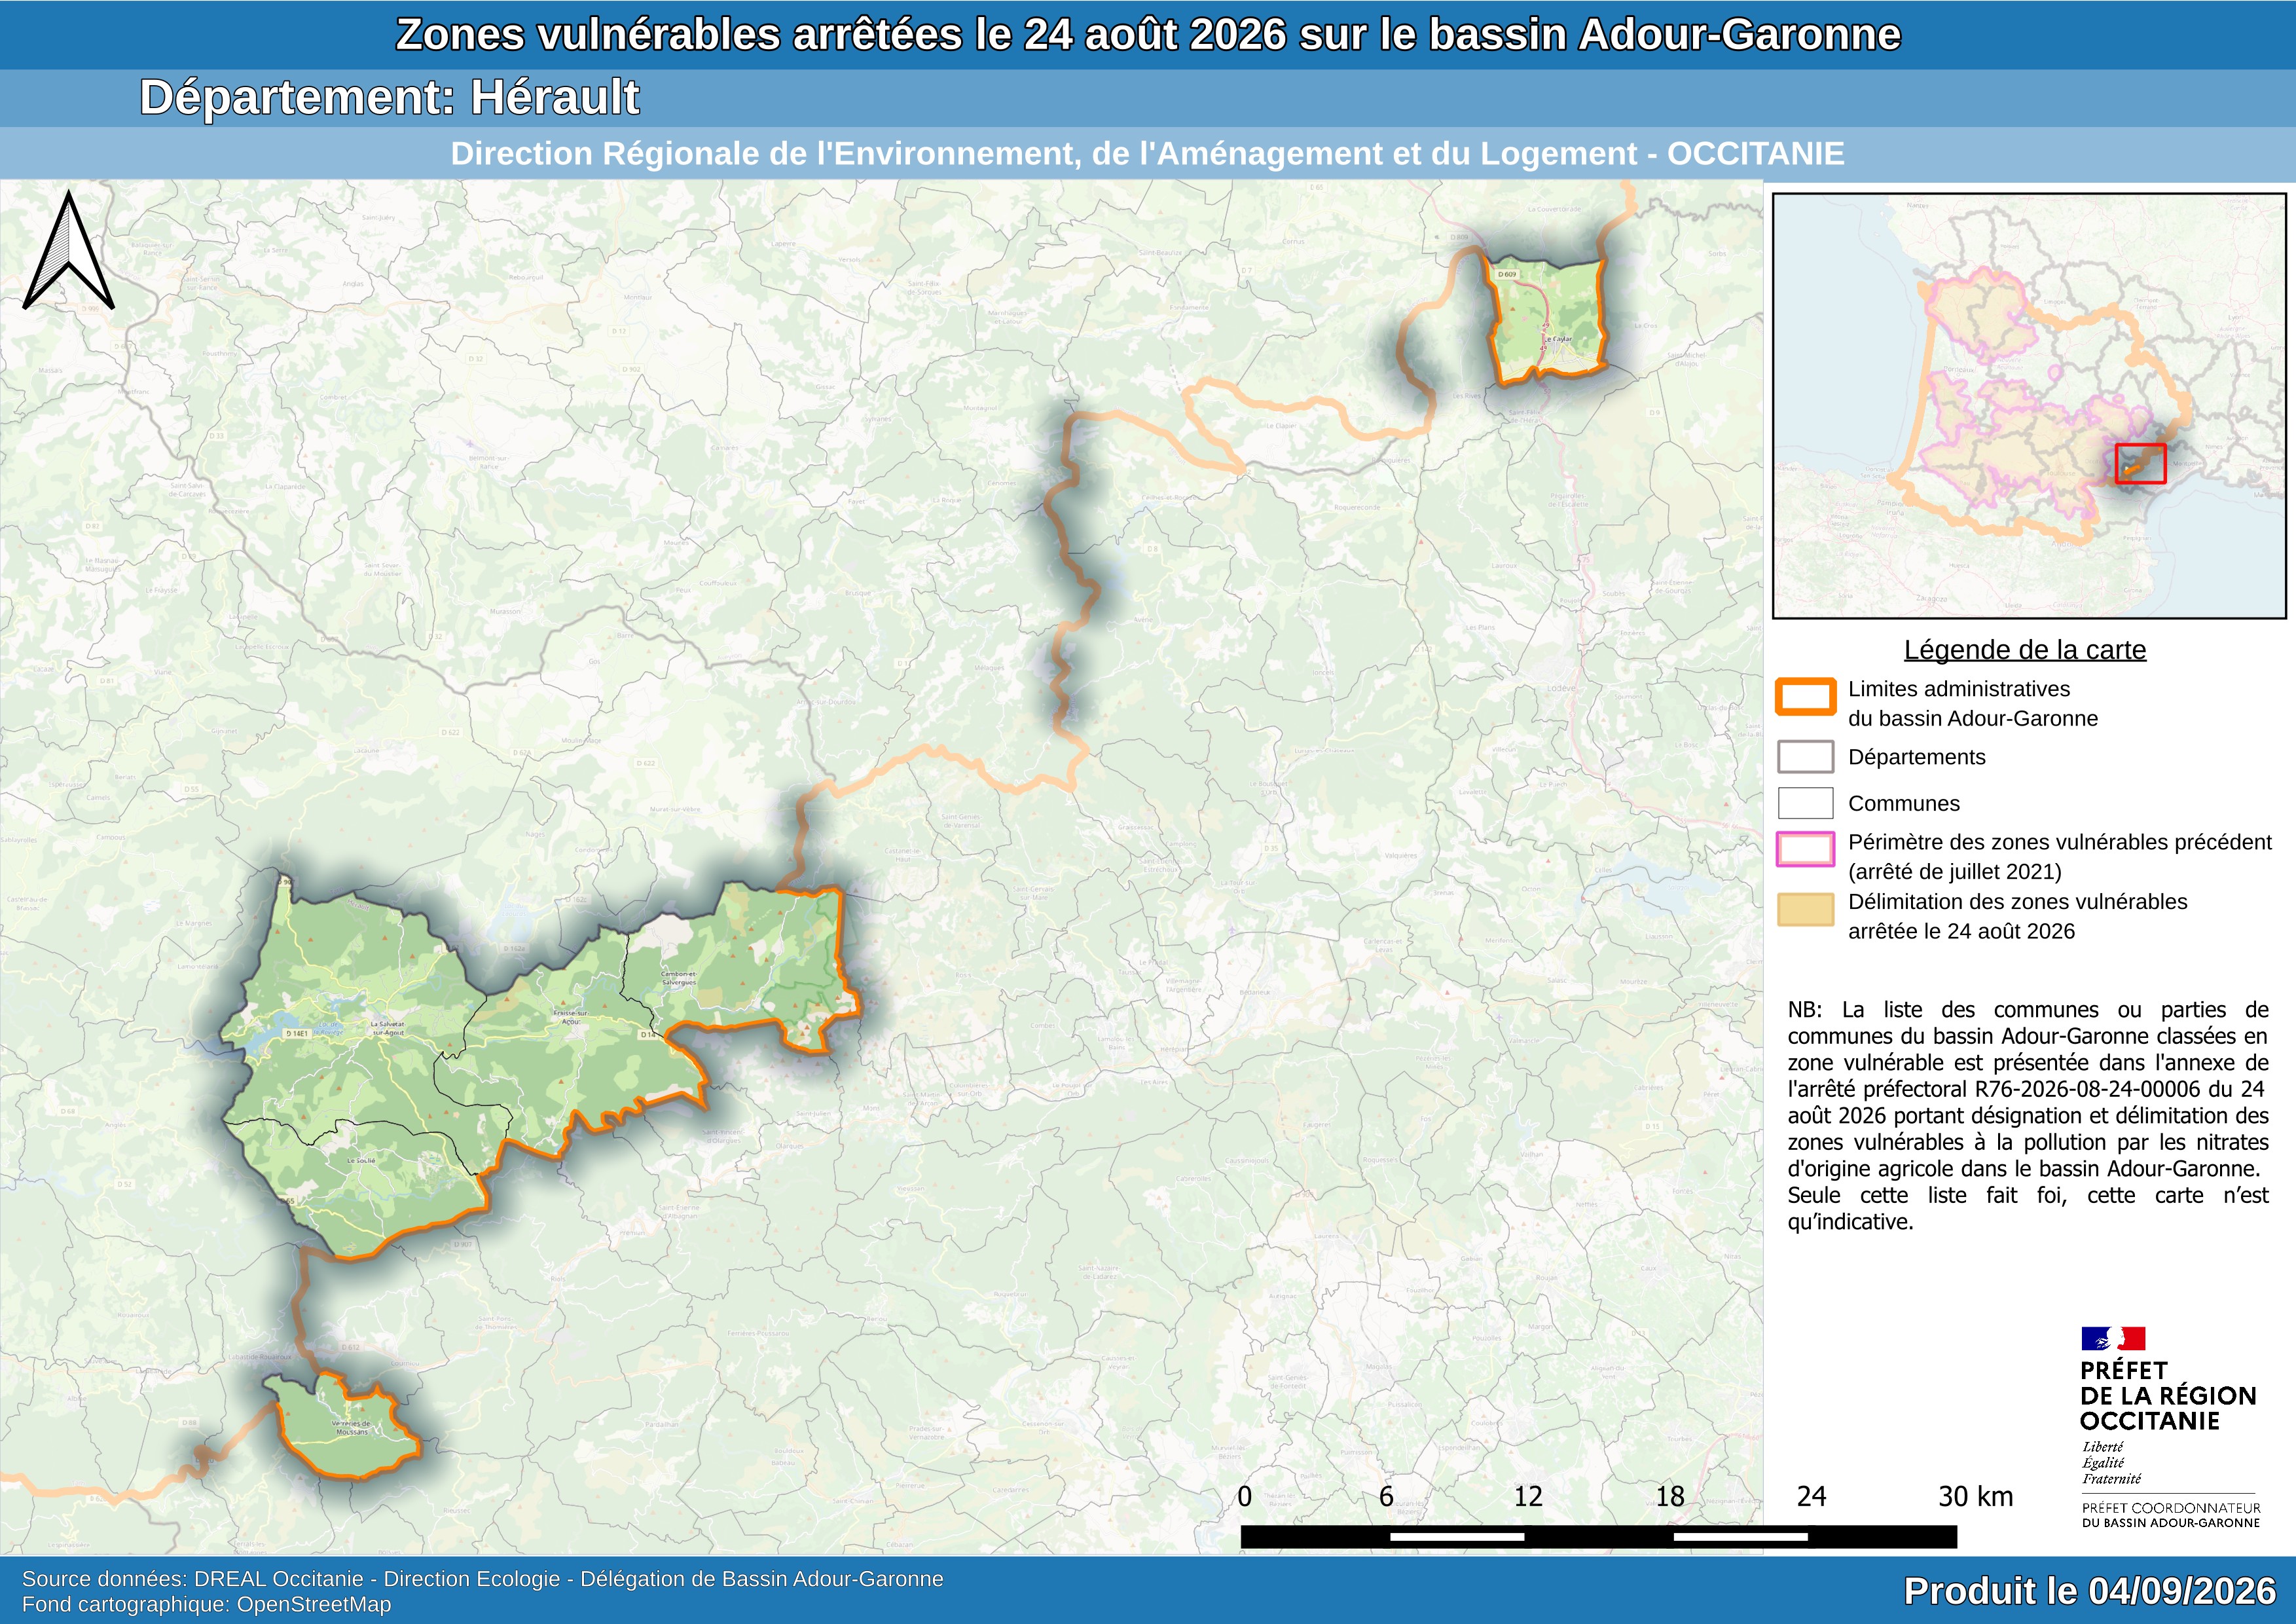The width and height of the screenshot is (2296, 1624).
Task: Click the black-and-white scale bar
Action: tap(1598, 1536)
